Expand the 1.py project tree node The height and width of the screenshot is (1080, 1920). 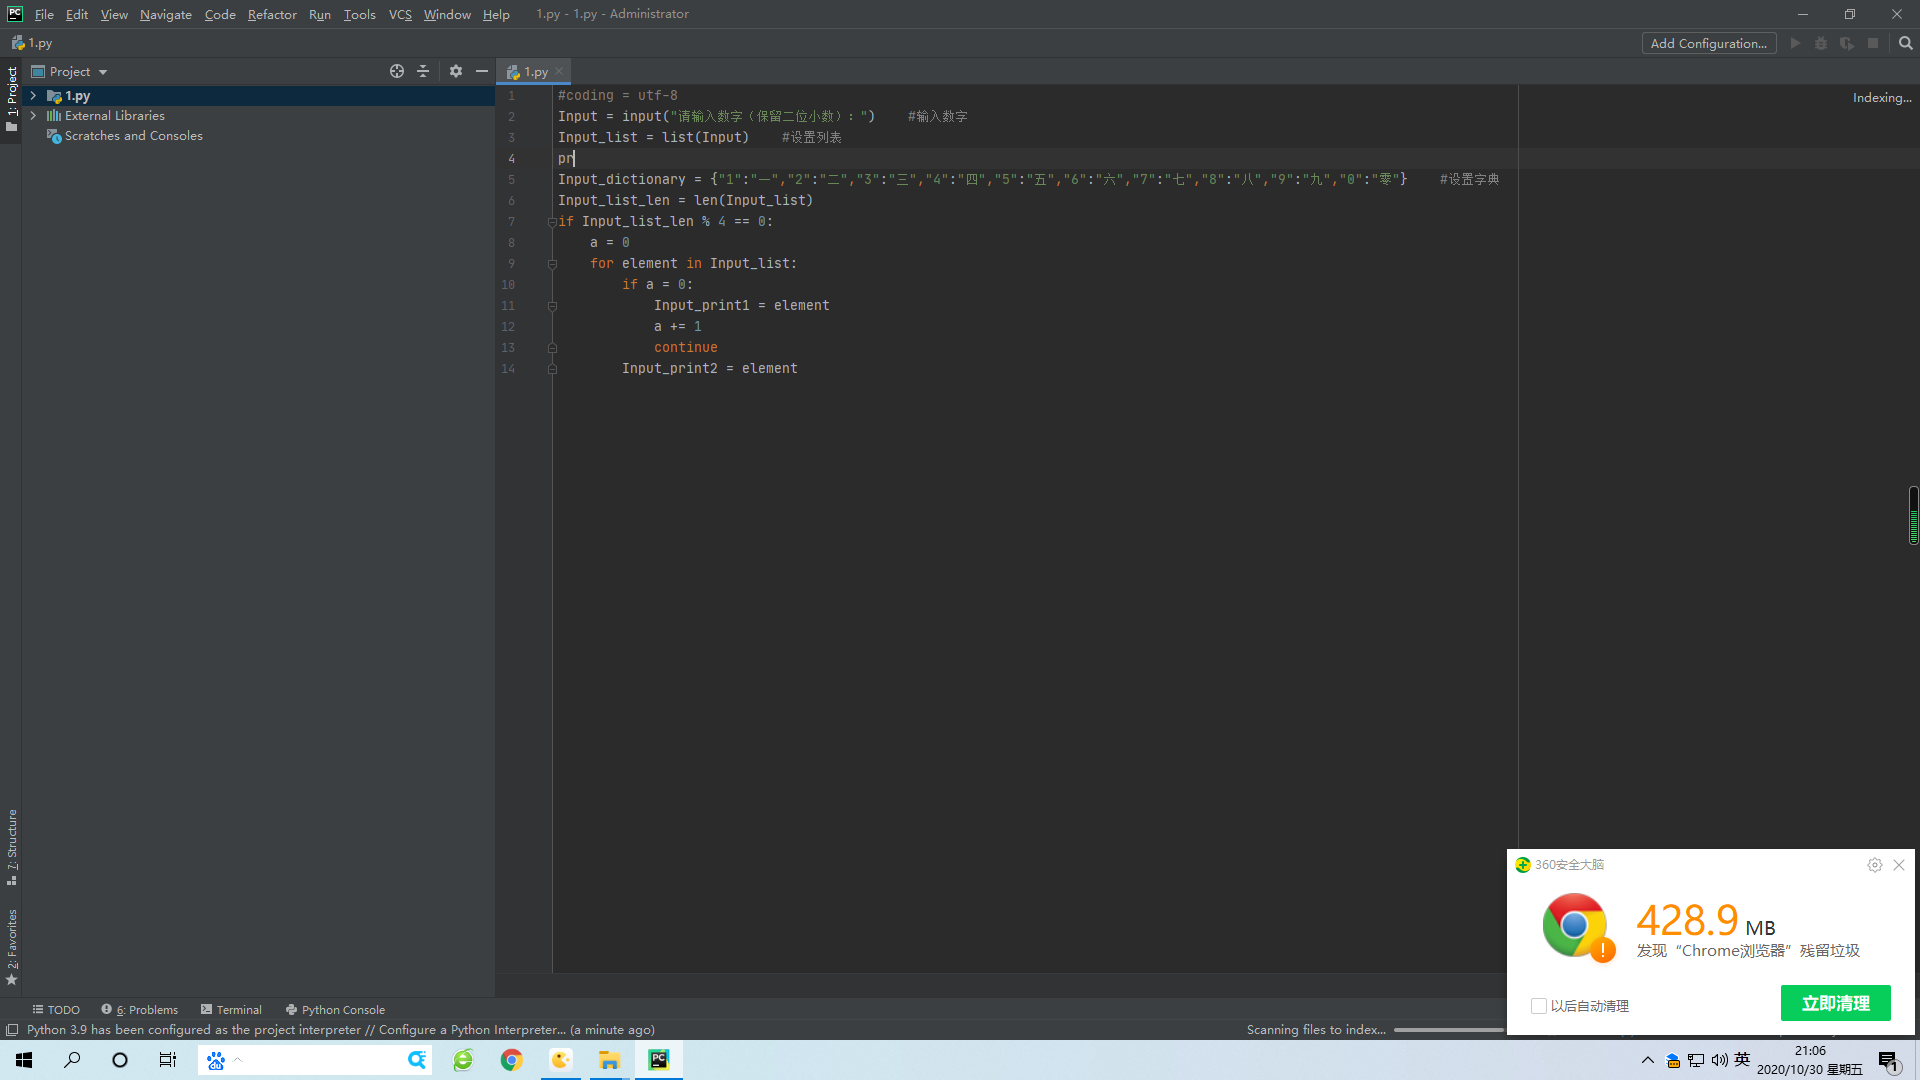pyautogui.click(x=33, y=96)
